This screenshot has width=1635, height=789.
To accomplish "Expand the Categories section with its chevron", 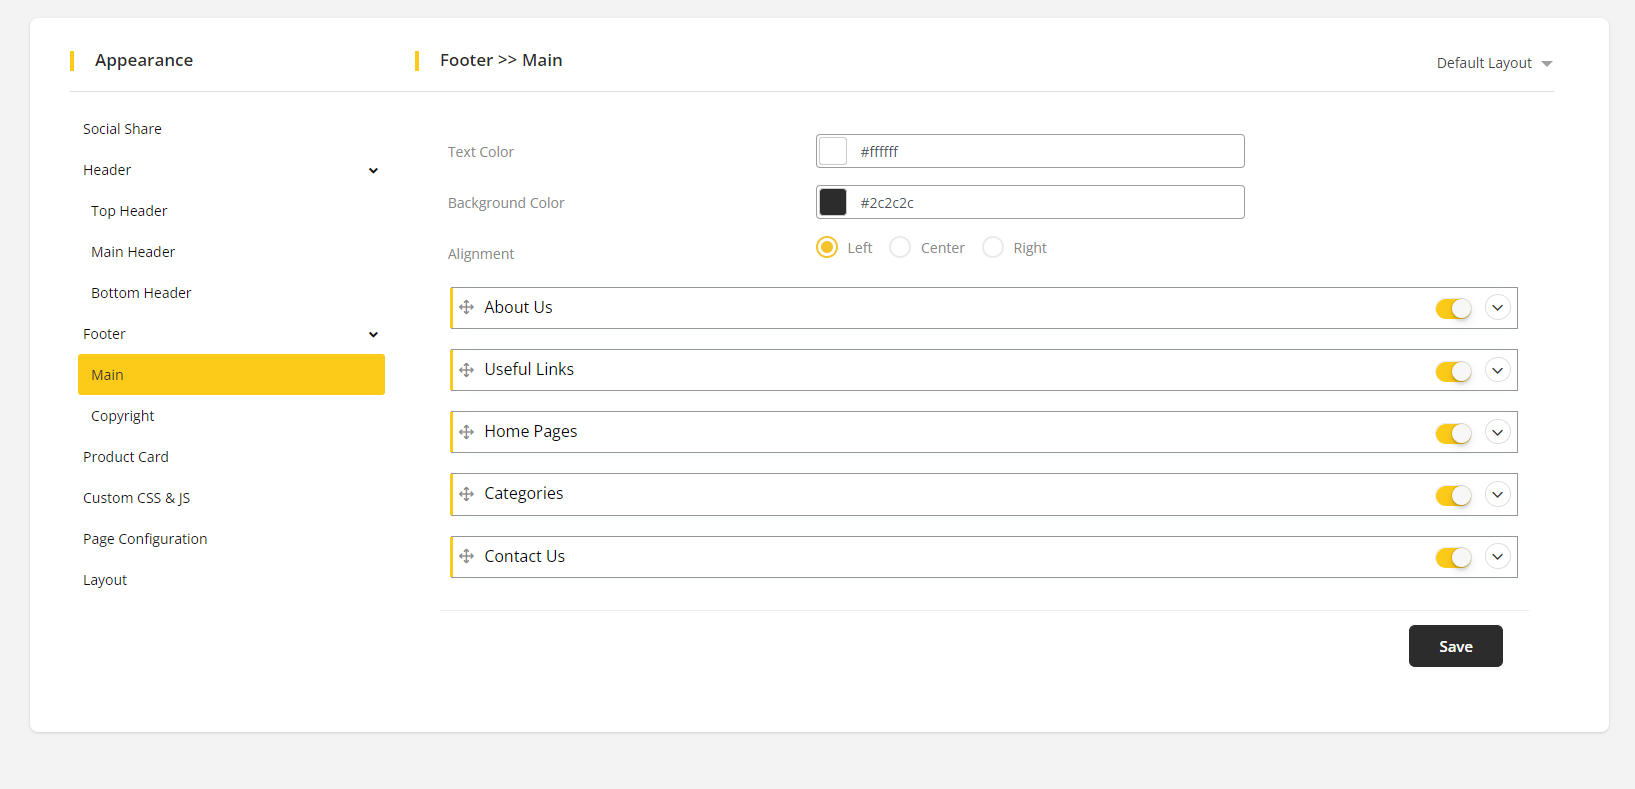I will [x=1497, y=494].
